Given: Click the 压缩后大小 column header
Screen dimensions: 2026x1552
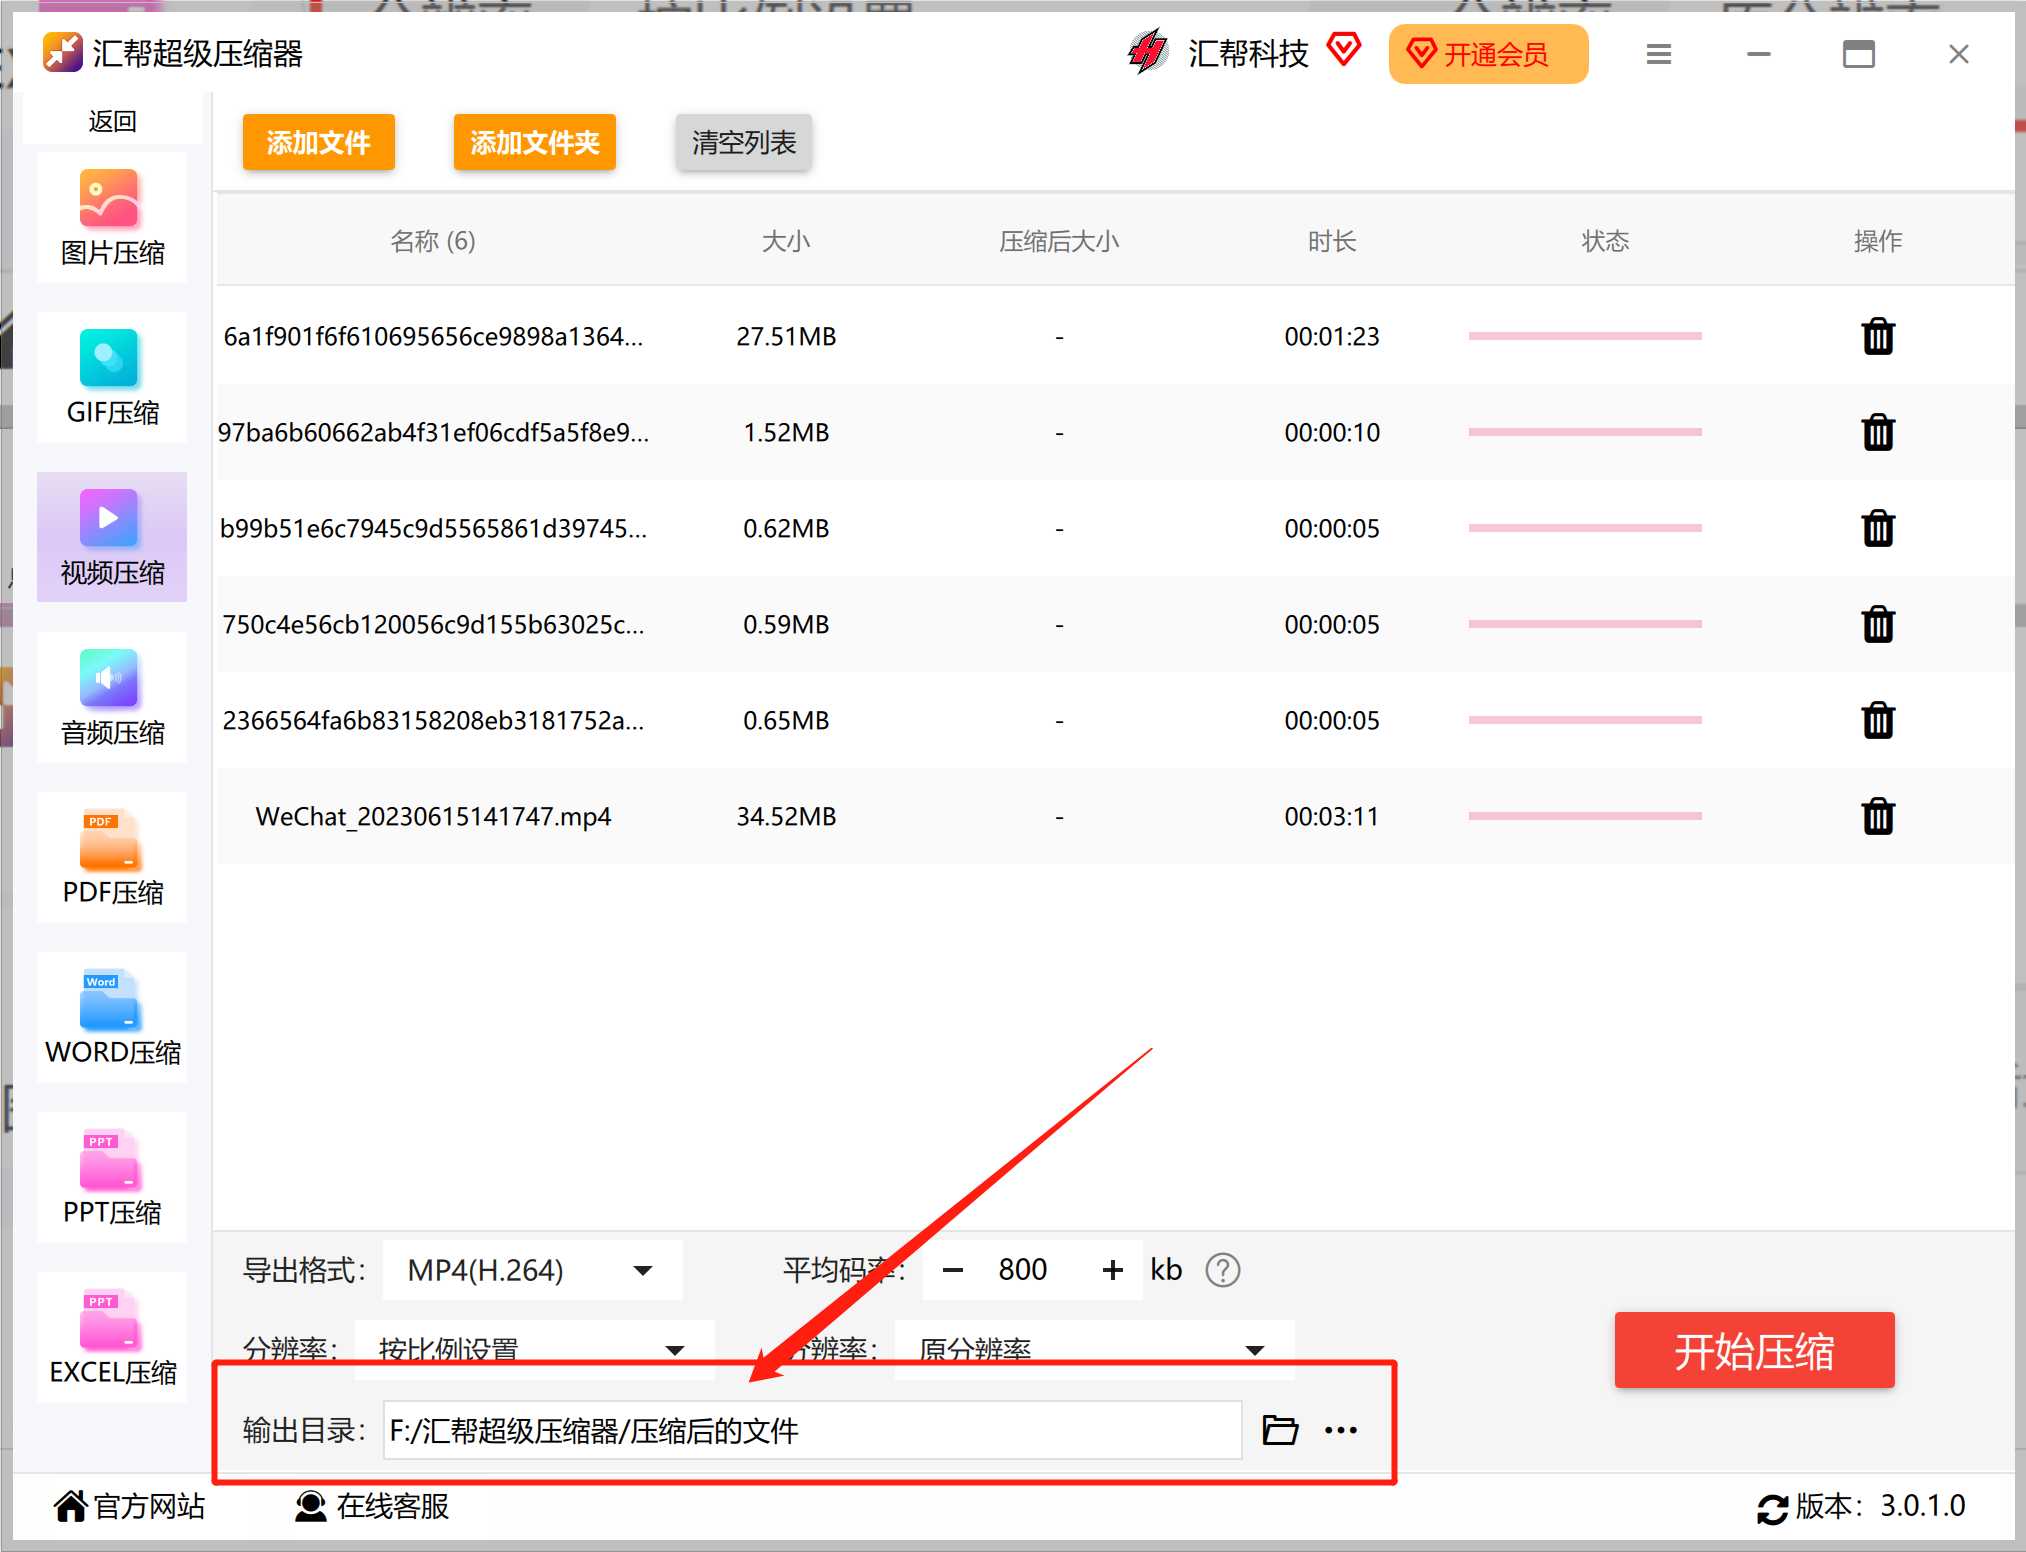Looking at the screenshot, I should (1059, 241).
